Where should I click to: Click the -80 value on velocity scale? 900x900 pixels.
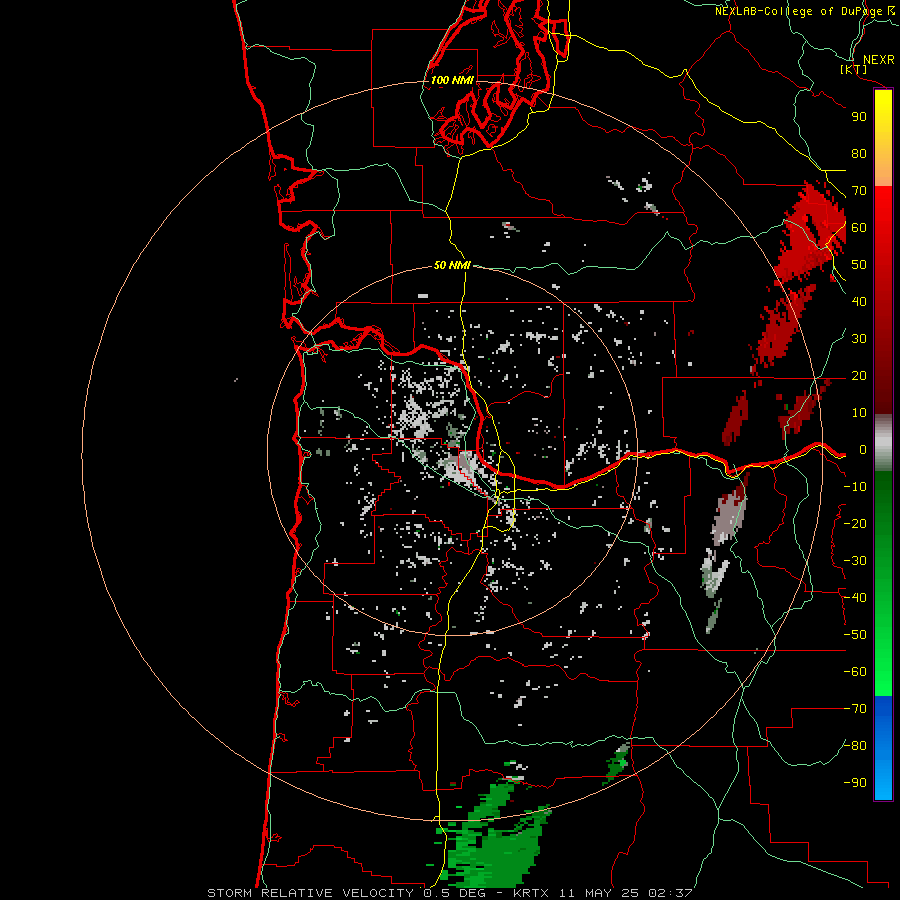(855, 746)
